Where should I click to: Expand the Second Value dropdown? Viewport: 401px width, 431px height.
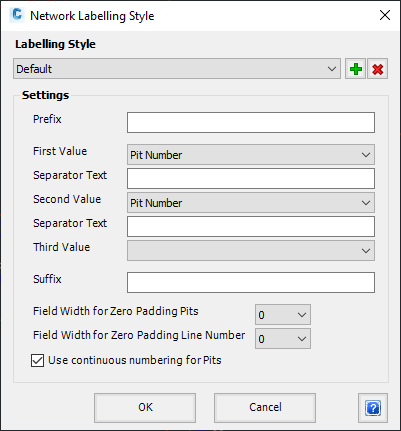tap(251, 203)
